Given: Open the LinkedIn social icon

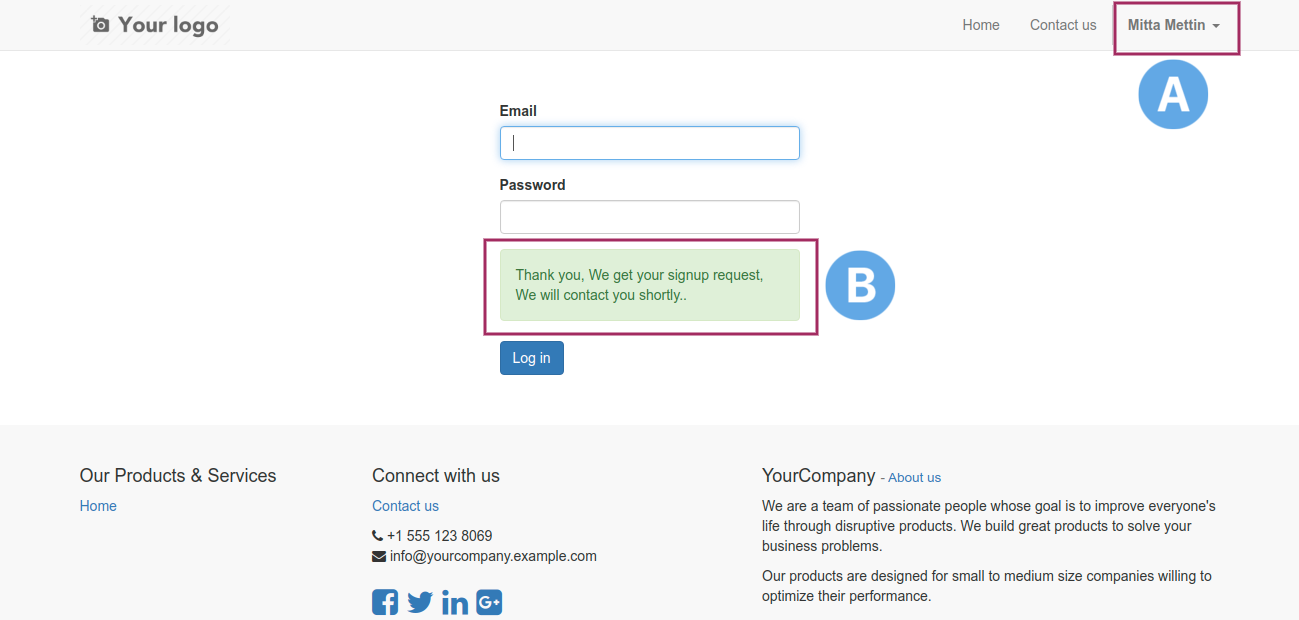Looking at the screenshot, I should pos(454,602).
